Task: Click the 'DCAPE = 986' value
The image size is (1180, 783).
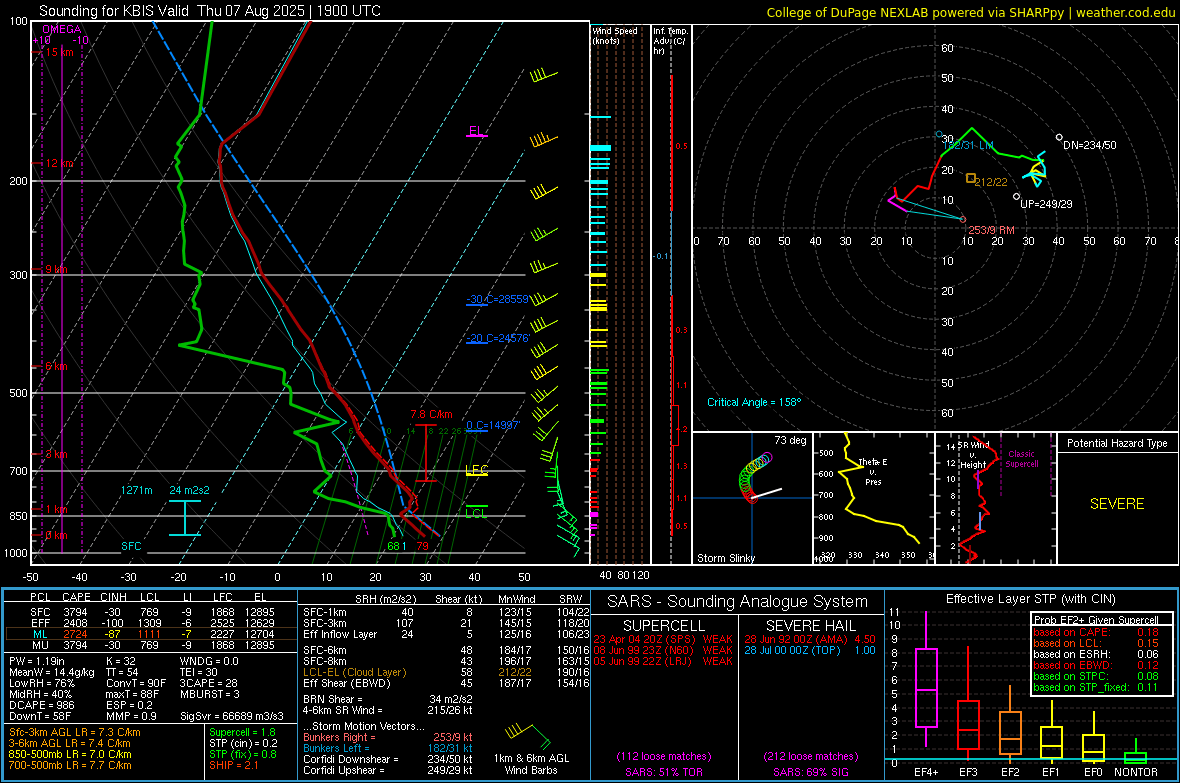Action: 39,705
